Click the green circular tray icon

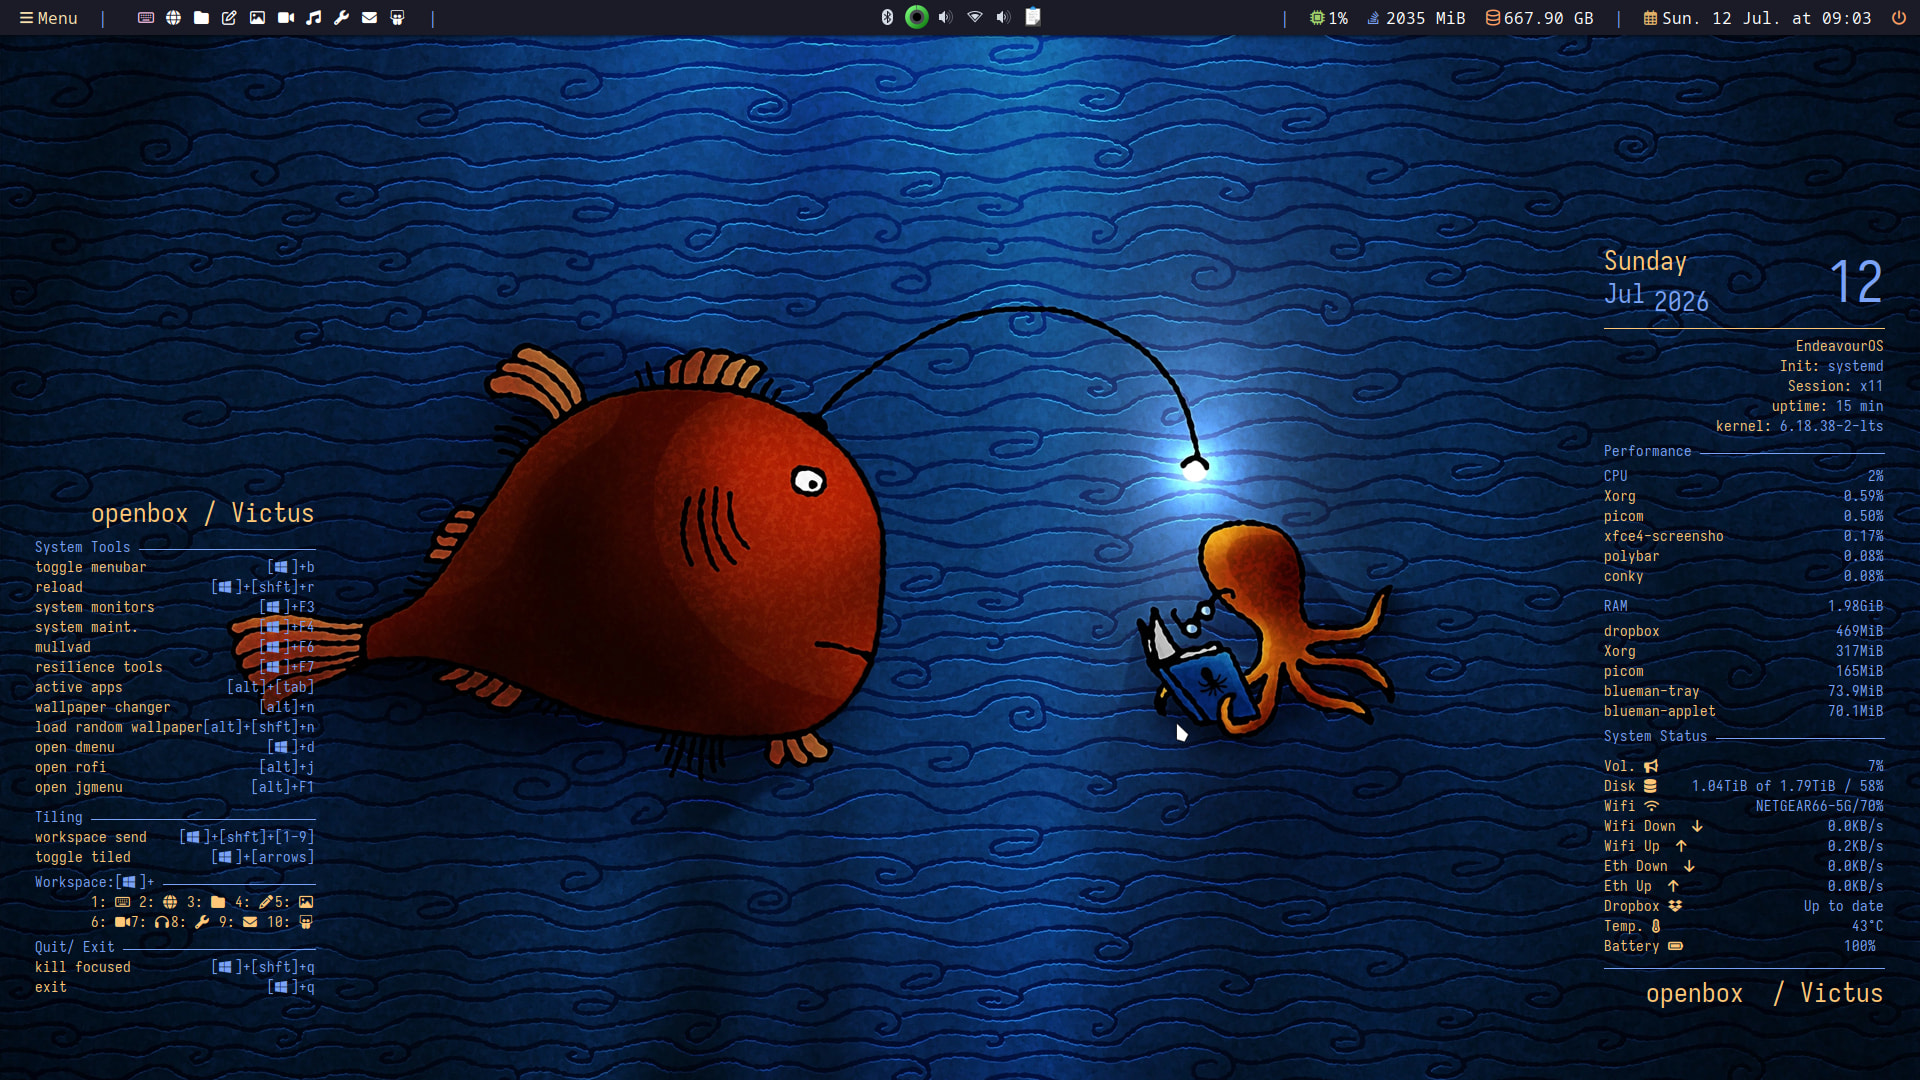click(x=916, y=17)
